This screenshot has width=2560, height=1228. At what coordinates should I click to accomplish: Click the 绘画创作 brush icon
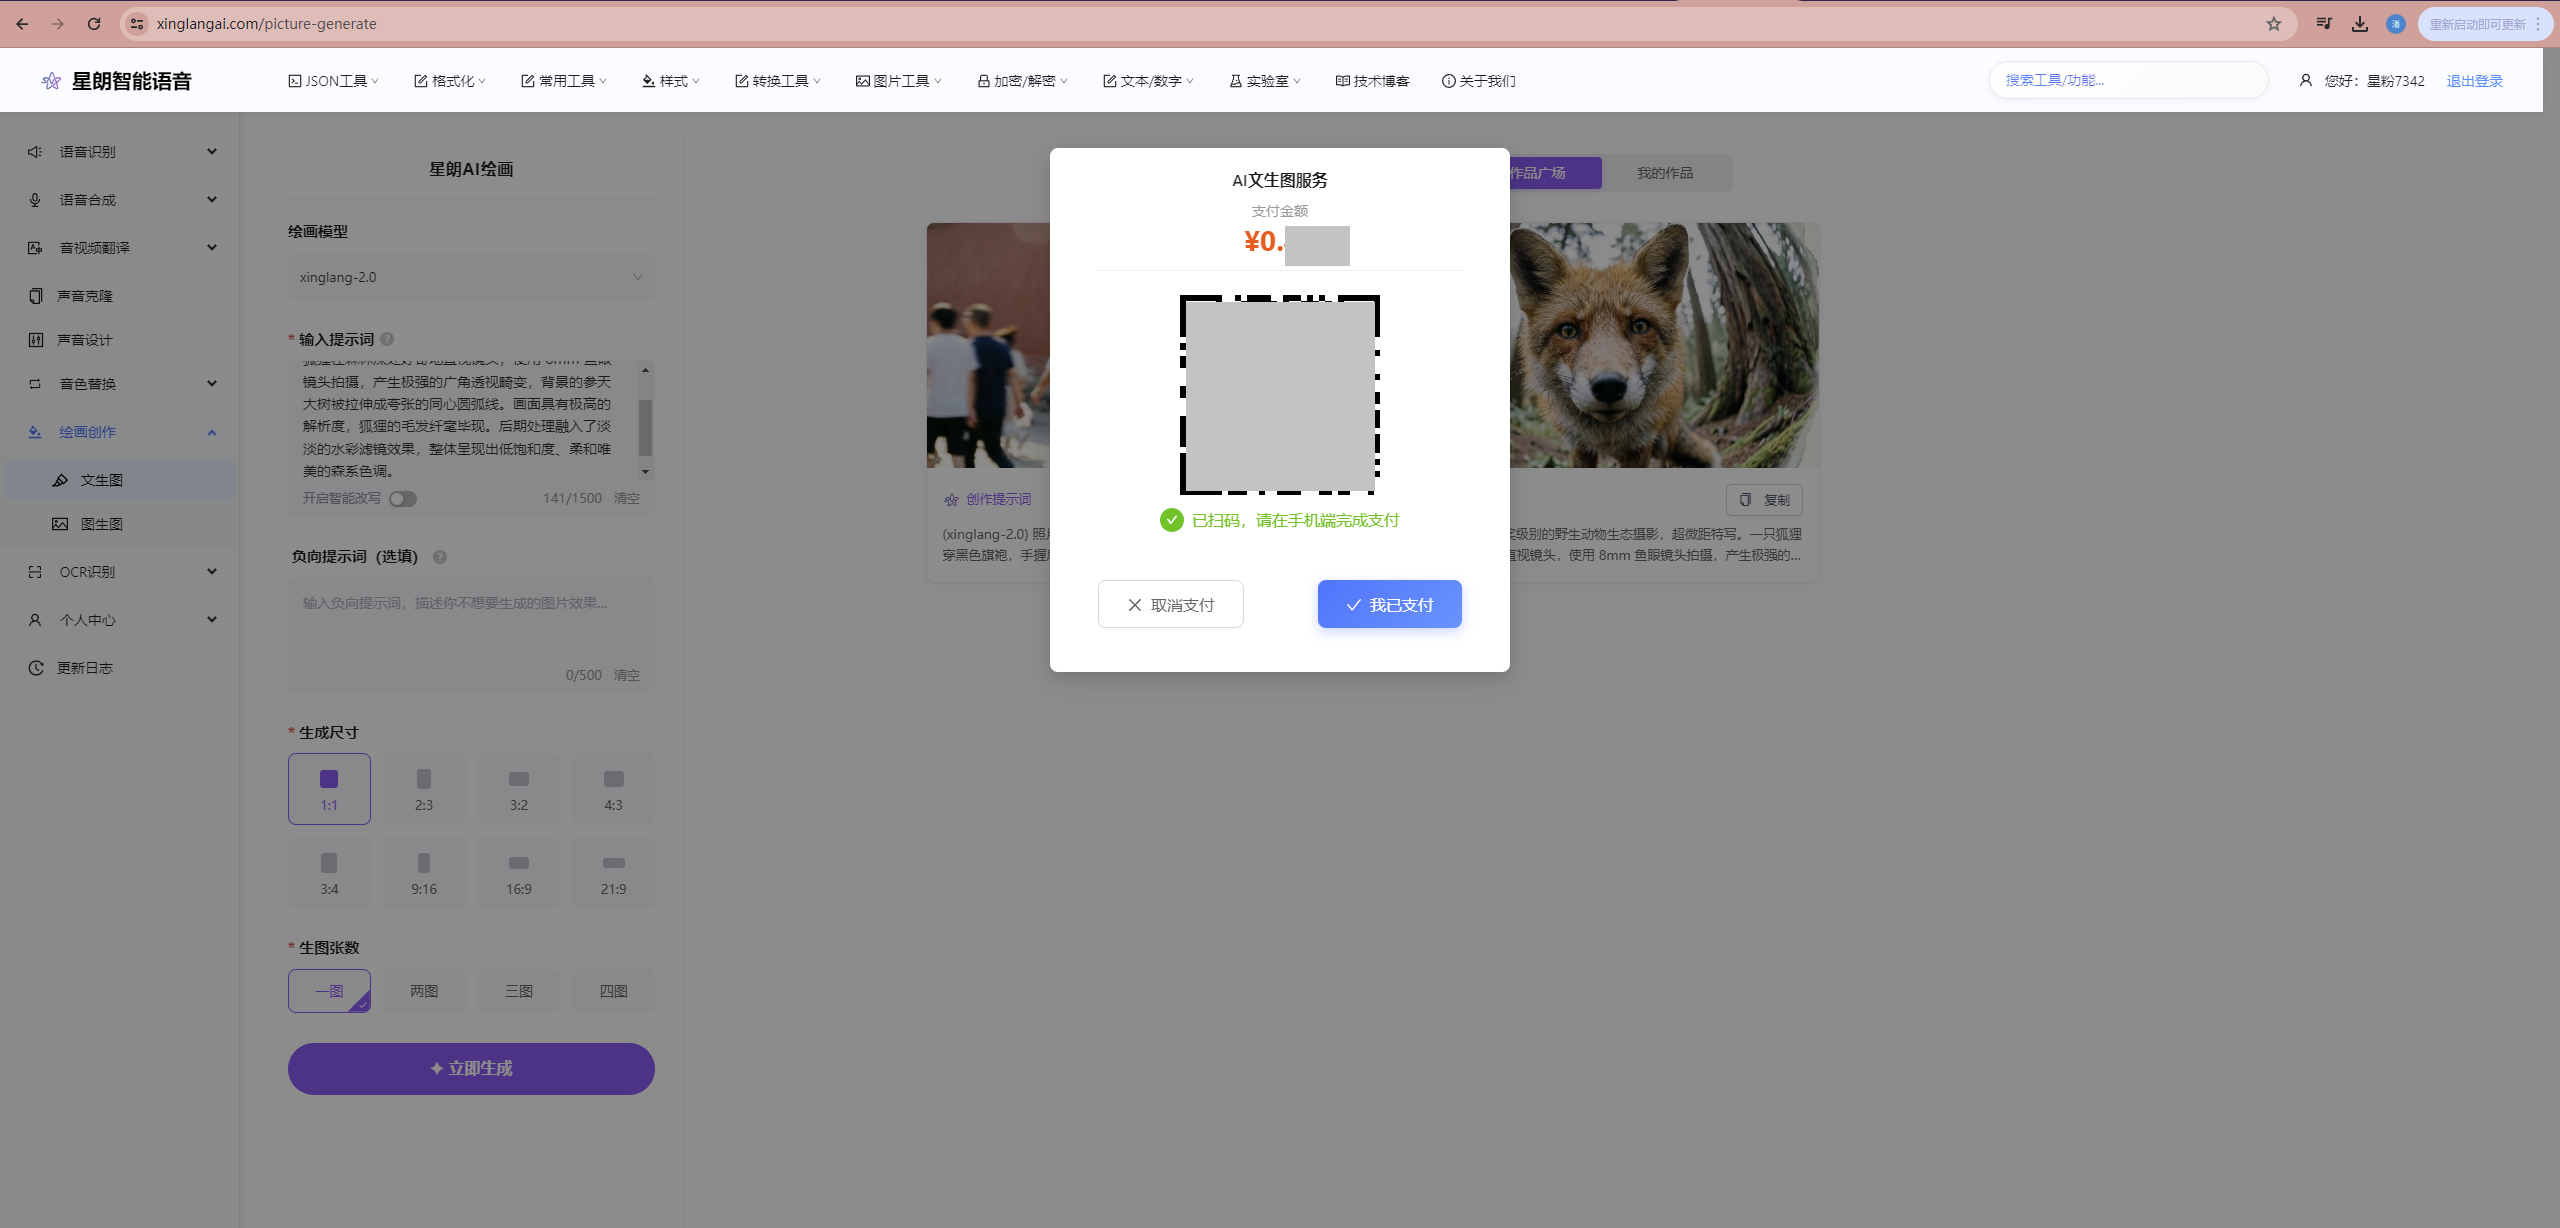tap(35, 432)
